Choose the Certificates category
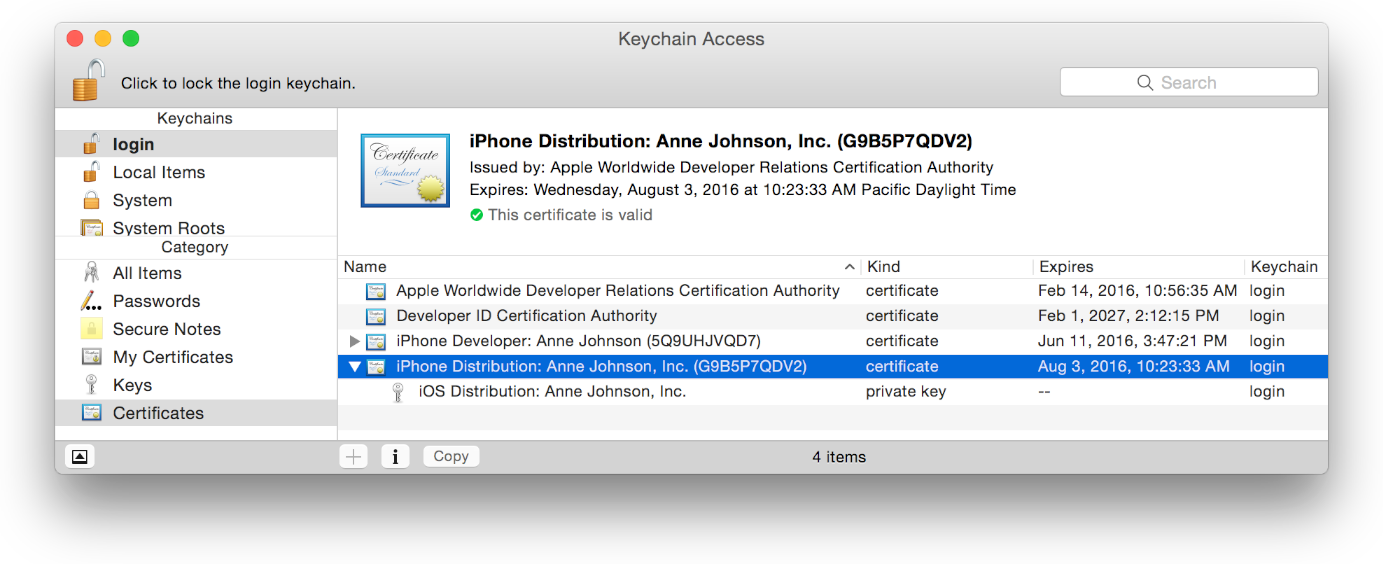The height and width of the screenshot is (564, 1383). 196,413
